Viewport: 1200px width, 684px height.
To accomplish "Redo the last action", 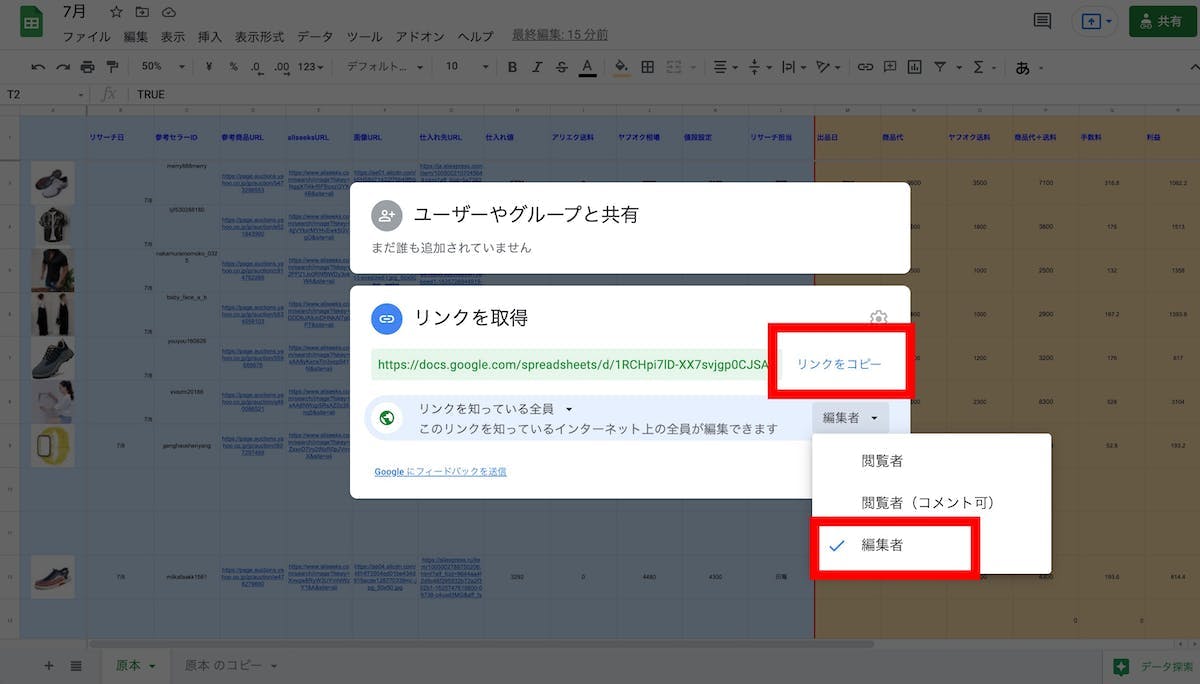I will tap(62, 67).
